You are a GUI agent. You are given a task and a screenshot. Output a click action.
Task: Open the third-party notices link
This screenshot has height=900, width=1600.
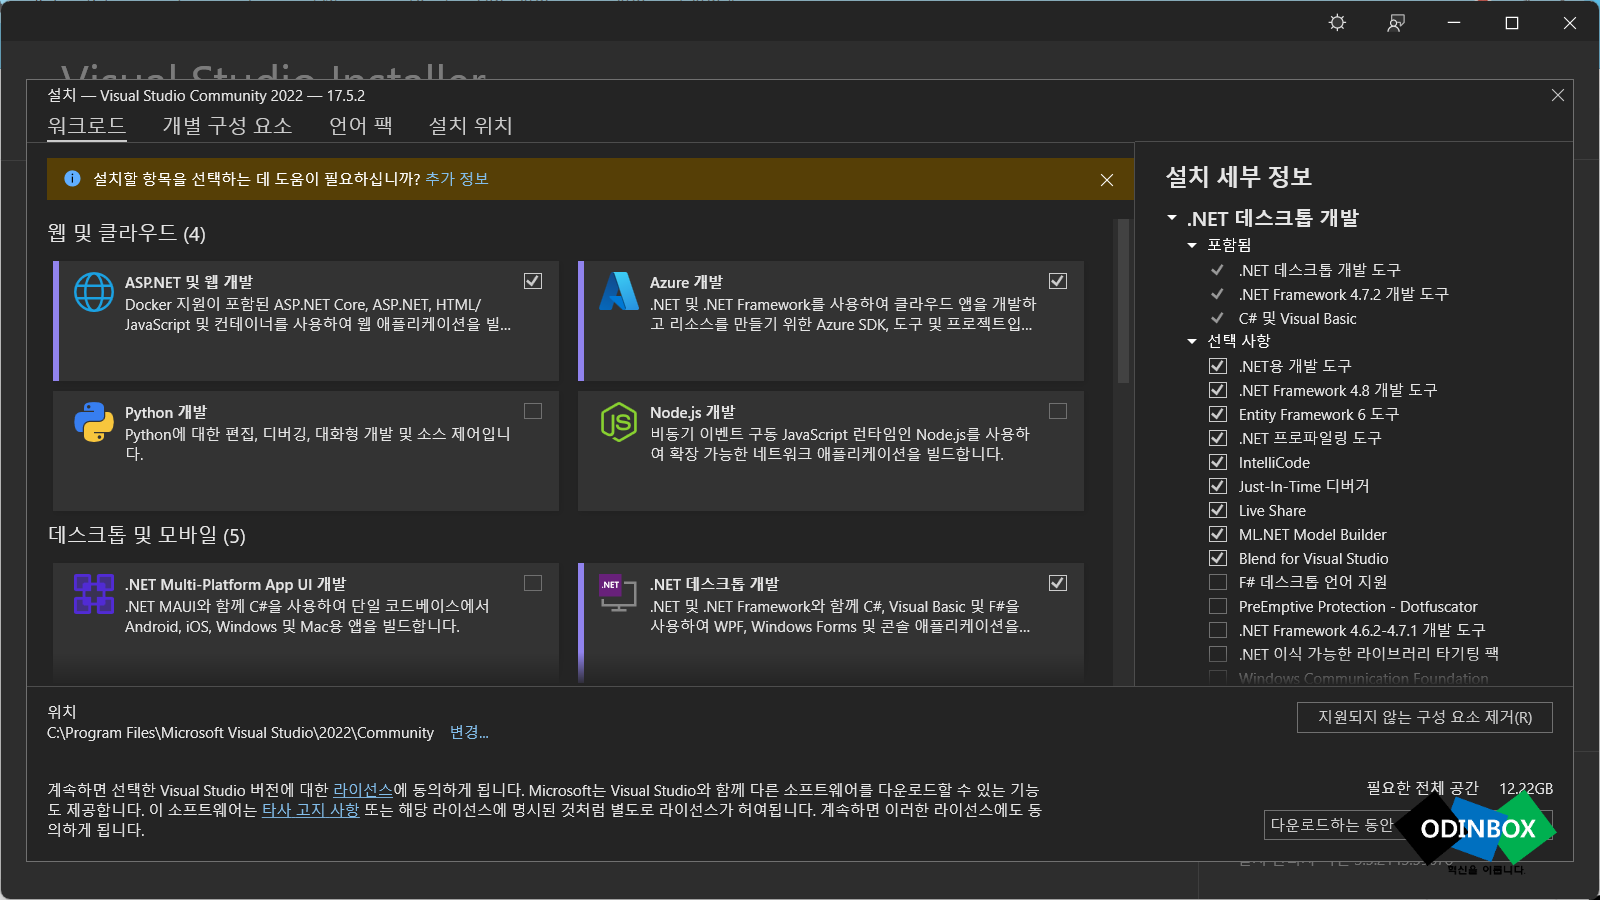click(x=310, y=810)
